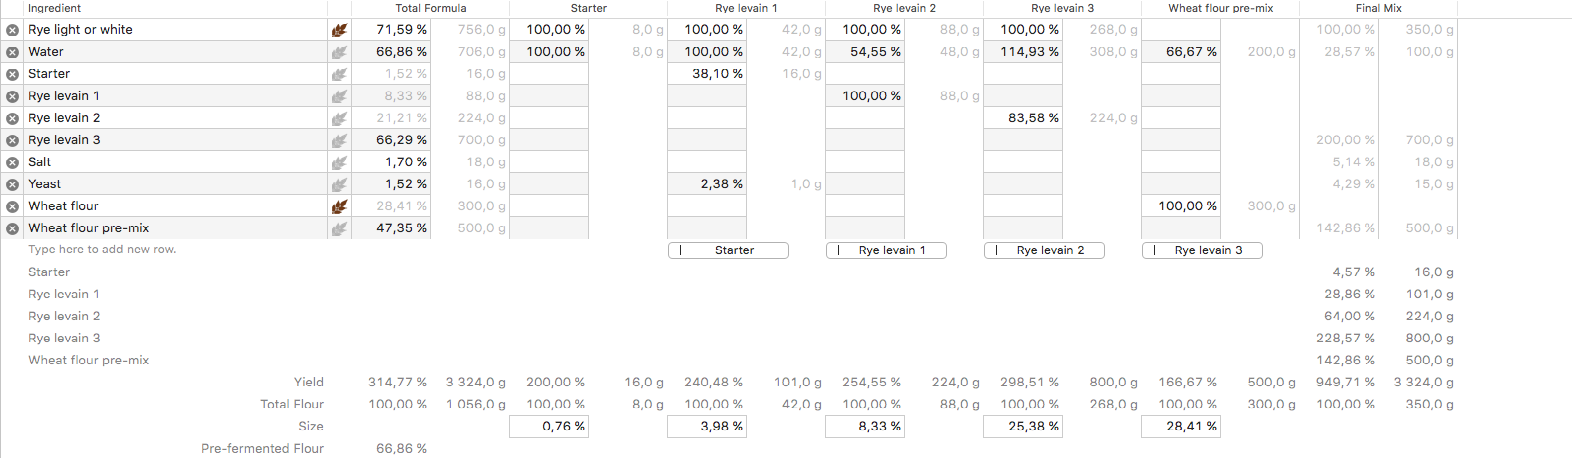
Task: Toggle the flour marker for Rye light or white
Action: point(339,30)
